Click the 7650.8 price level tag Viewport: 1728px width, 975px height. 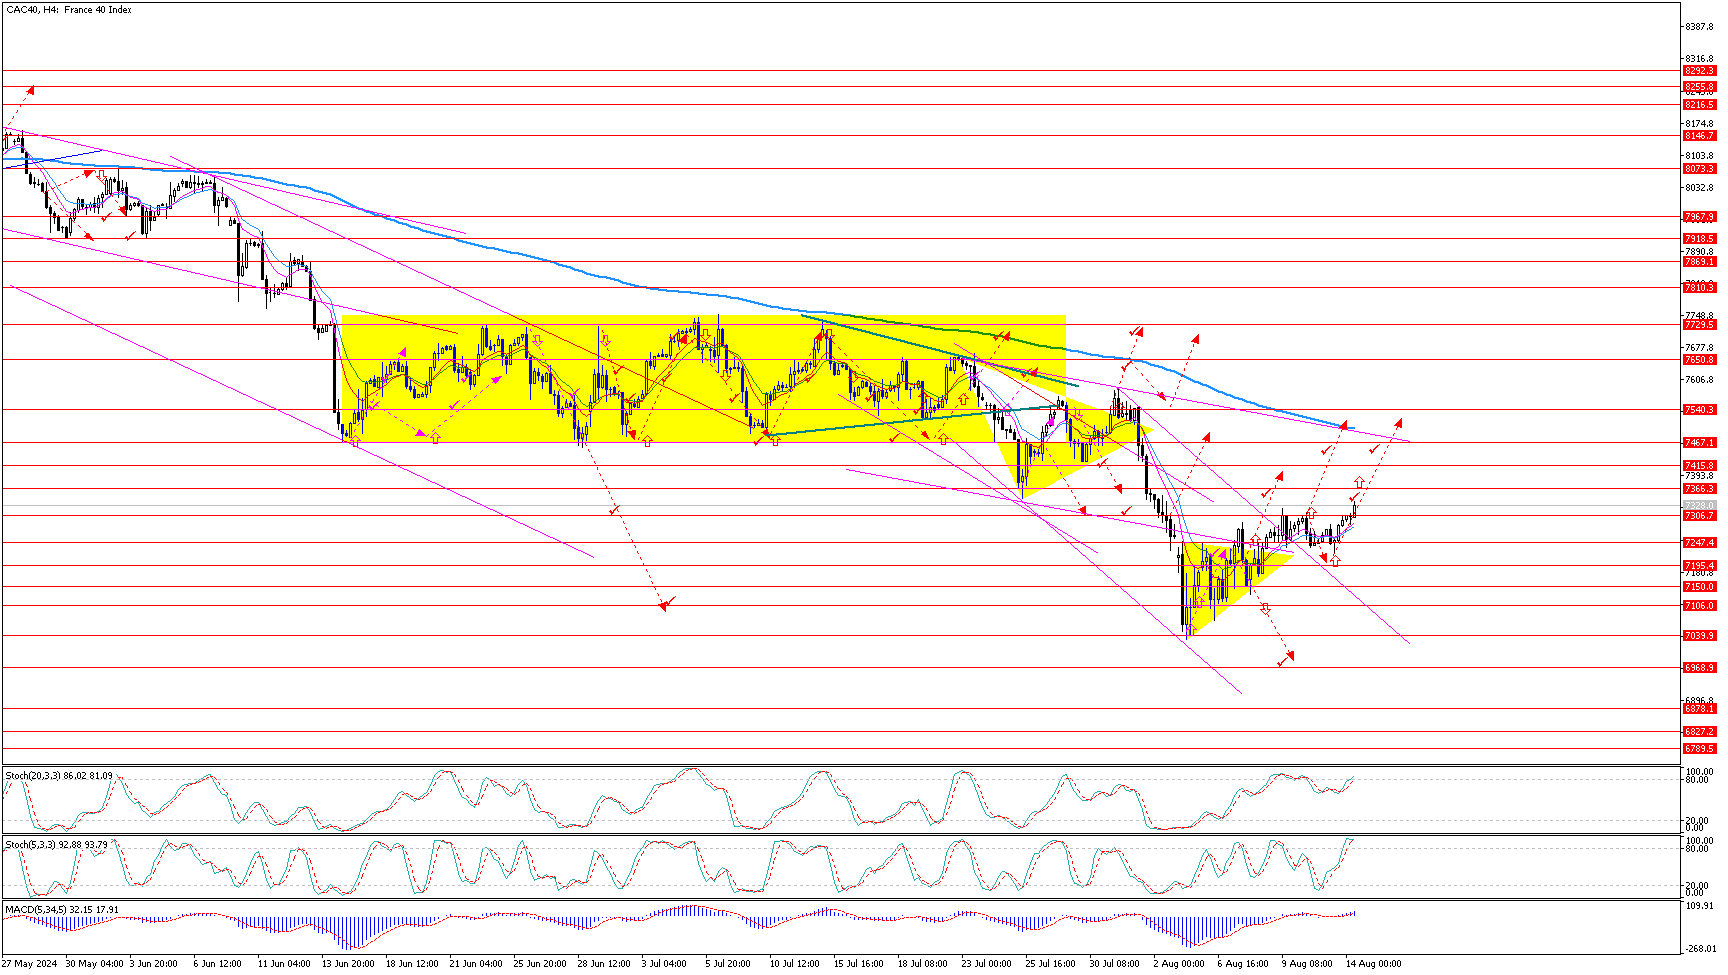point(1699,359)
